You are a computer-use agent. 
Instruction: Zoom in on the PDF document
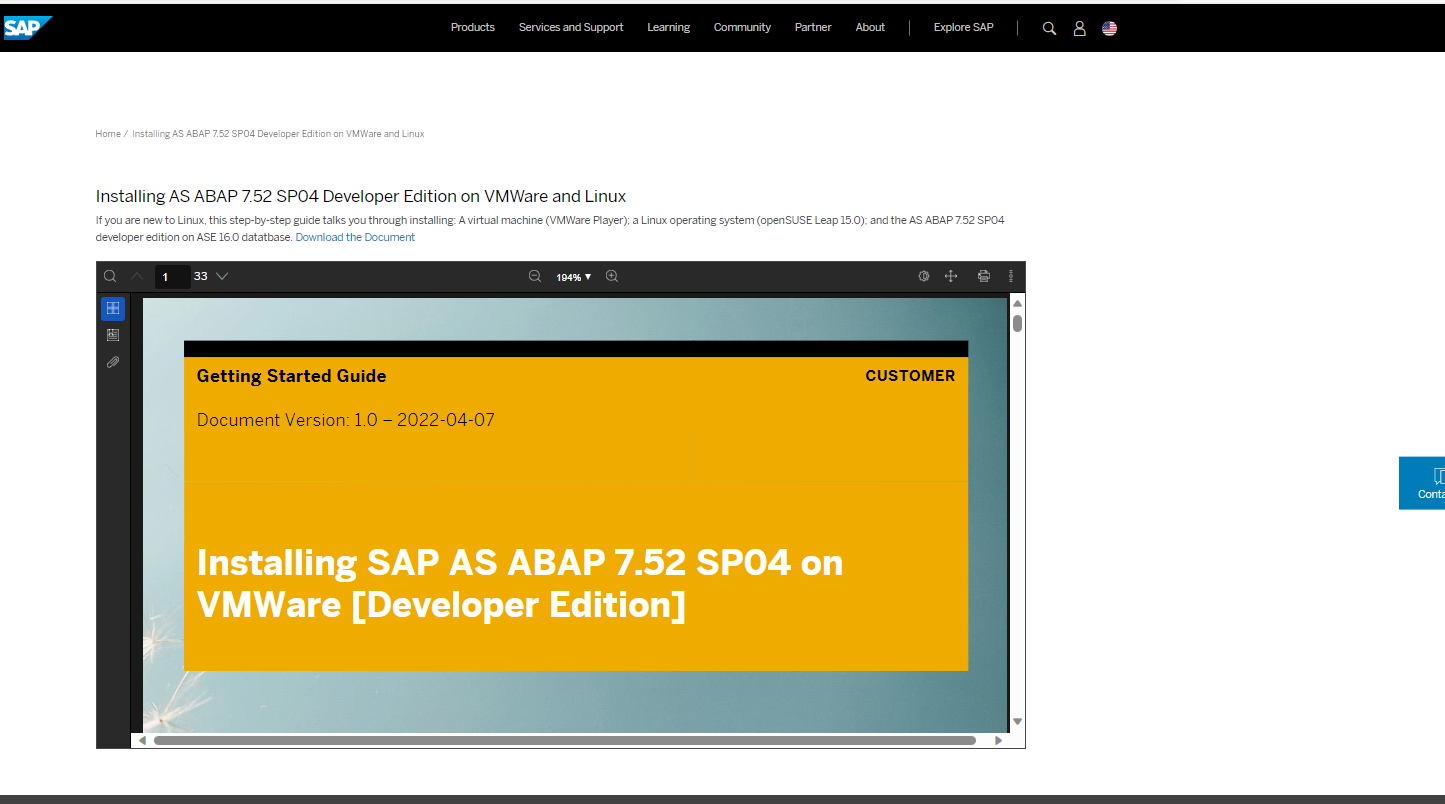click(612, 276)
